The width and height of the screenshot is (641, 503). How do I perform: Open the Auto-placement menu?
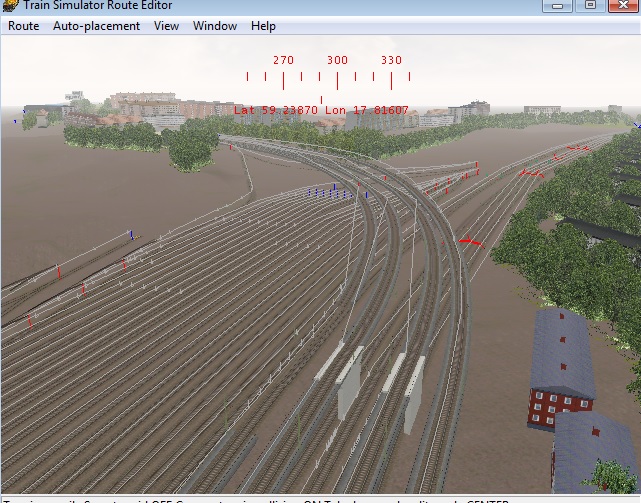point(96,26)
